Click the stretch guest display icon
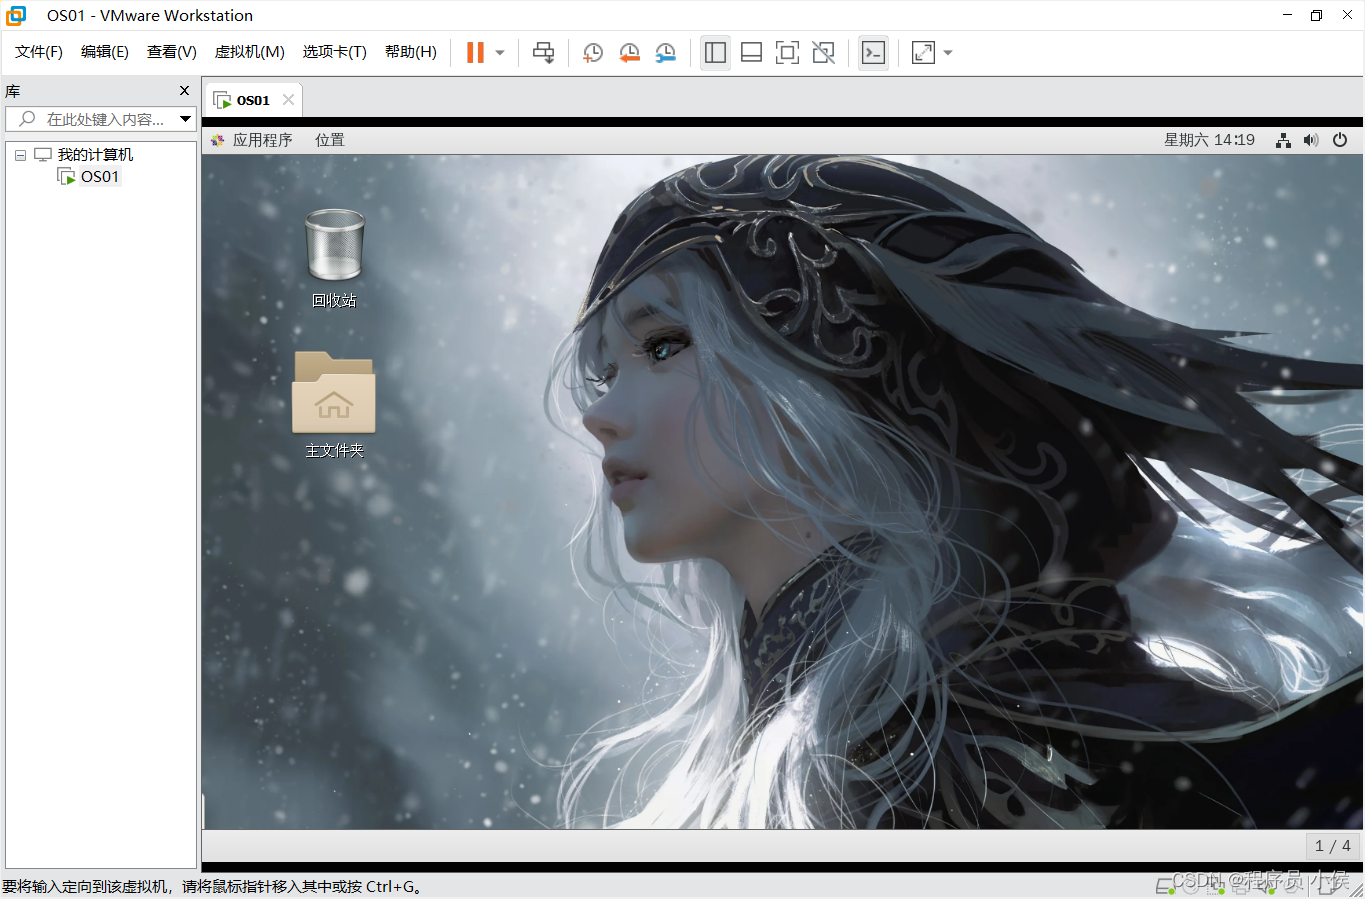 coord(923,53)
